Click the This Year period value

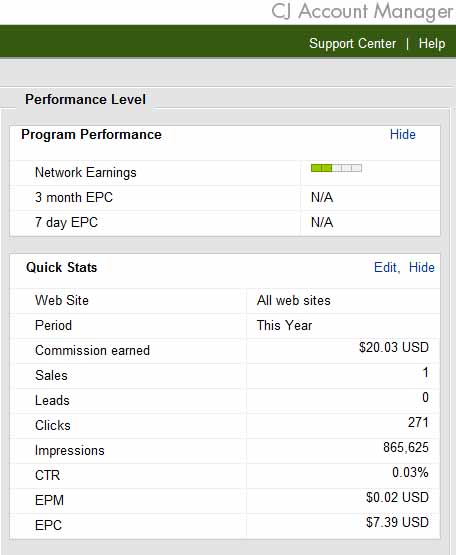(284, 325)
